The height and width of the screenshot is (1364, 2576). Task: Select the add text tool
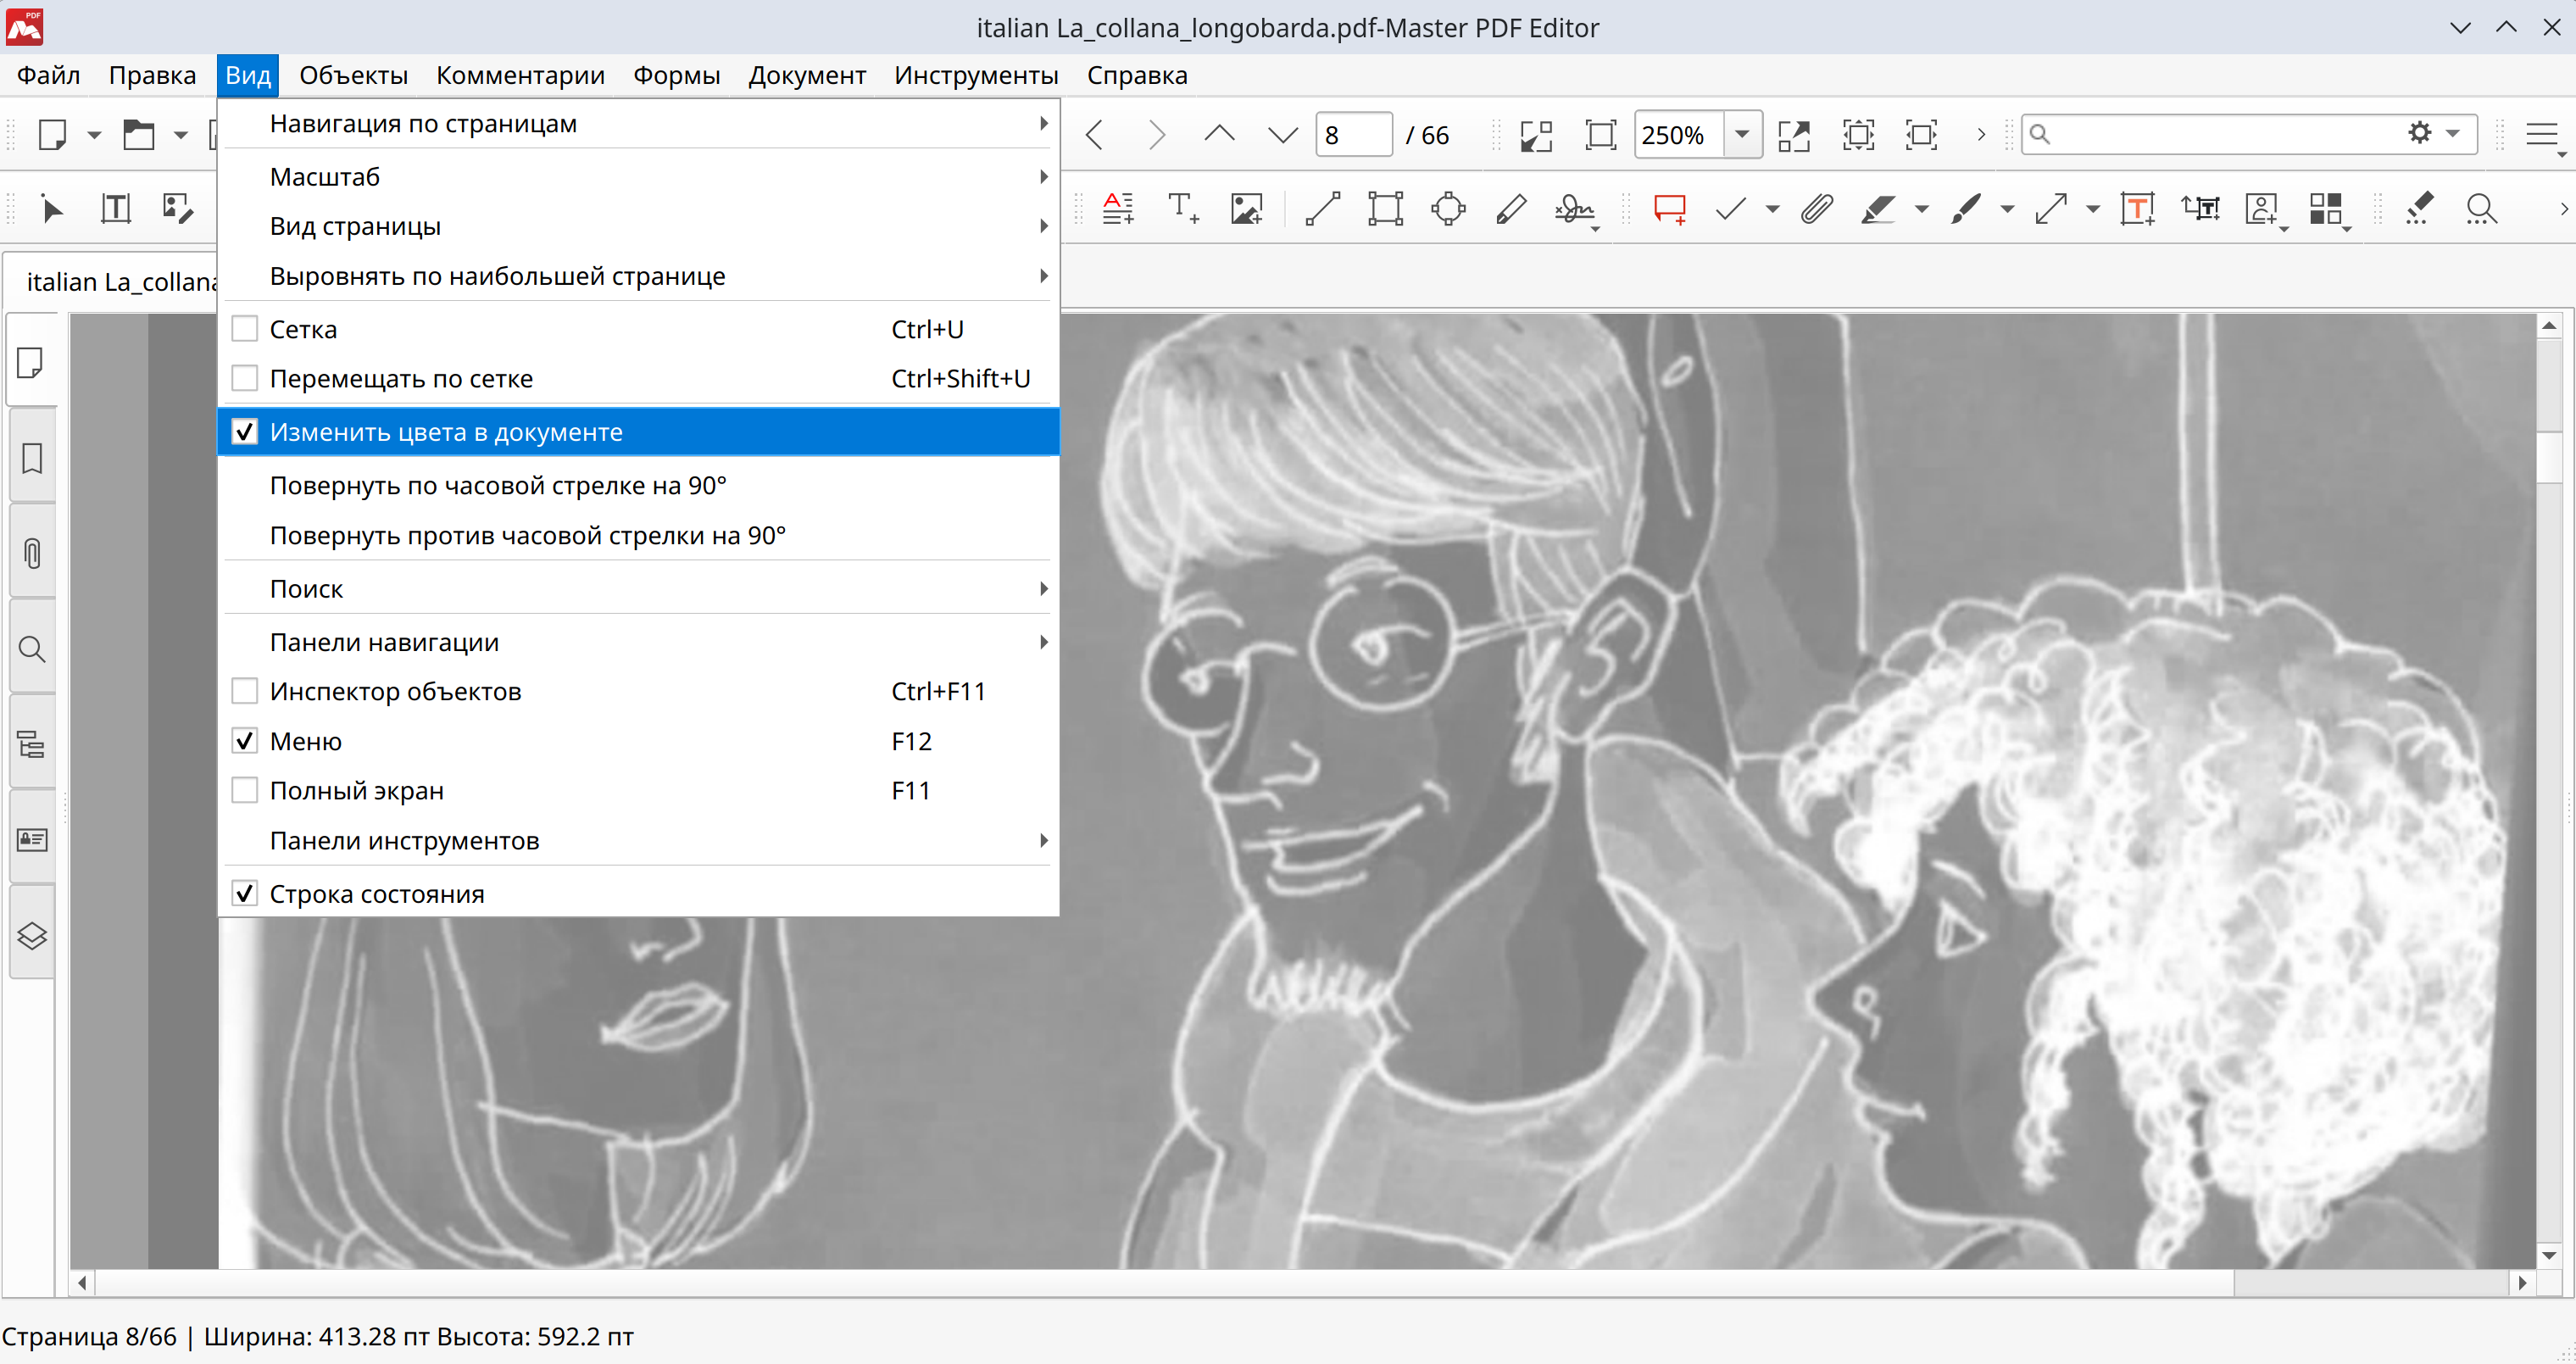(x=1183, y=209)
